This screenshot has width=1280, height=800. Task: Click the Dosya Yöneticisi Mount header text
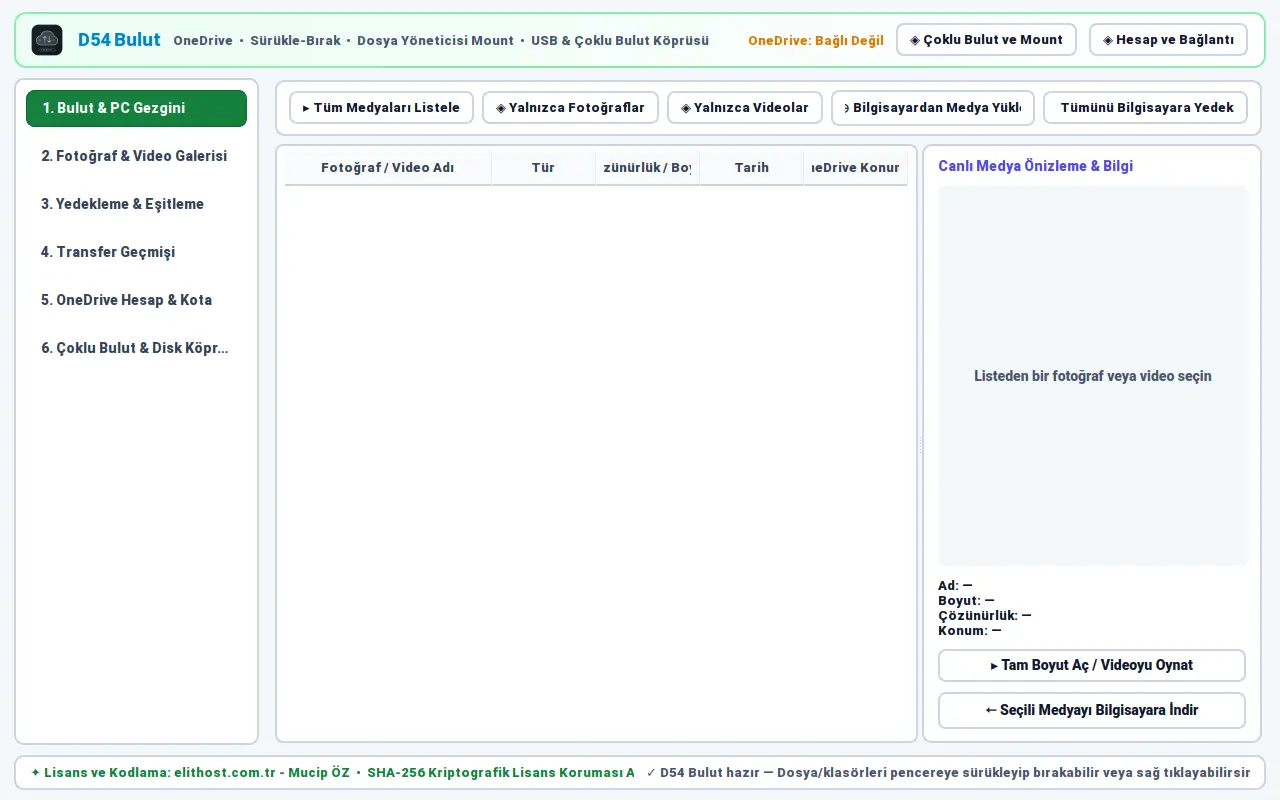(435, 41)
